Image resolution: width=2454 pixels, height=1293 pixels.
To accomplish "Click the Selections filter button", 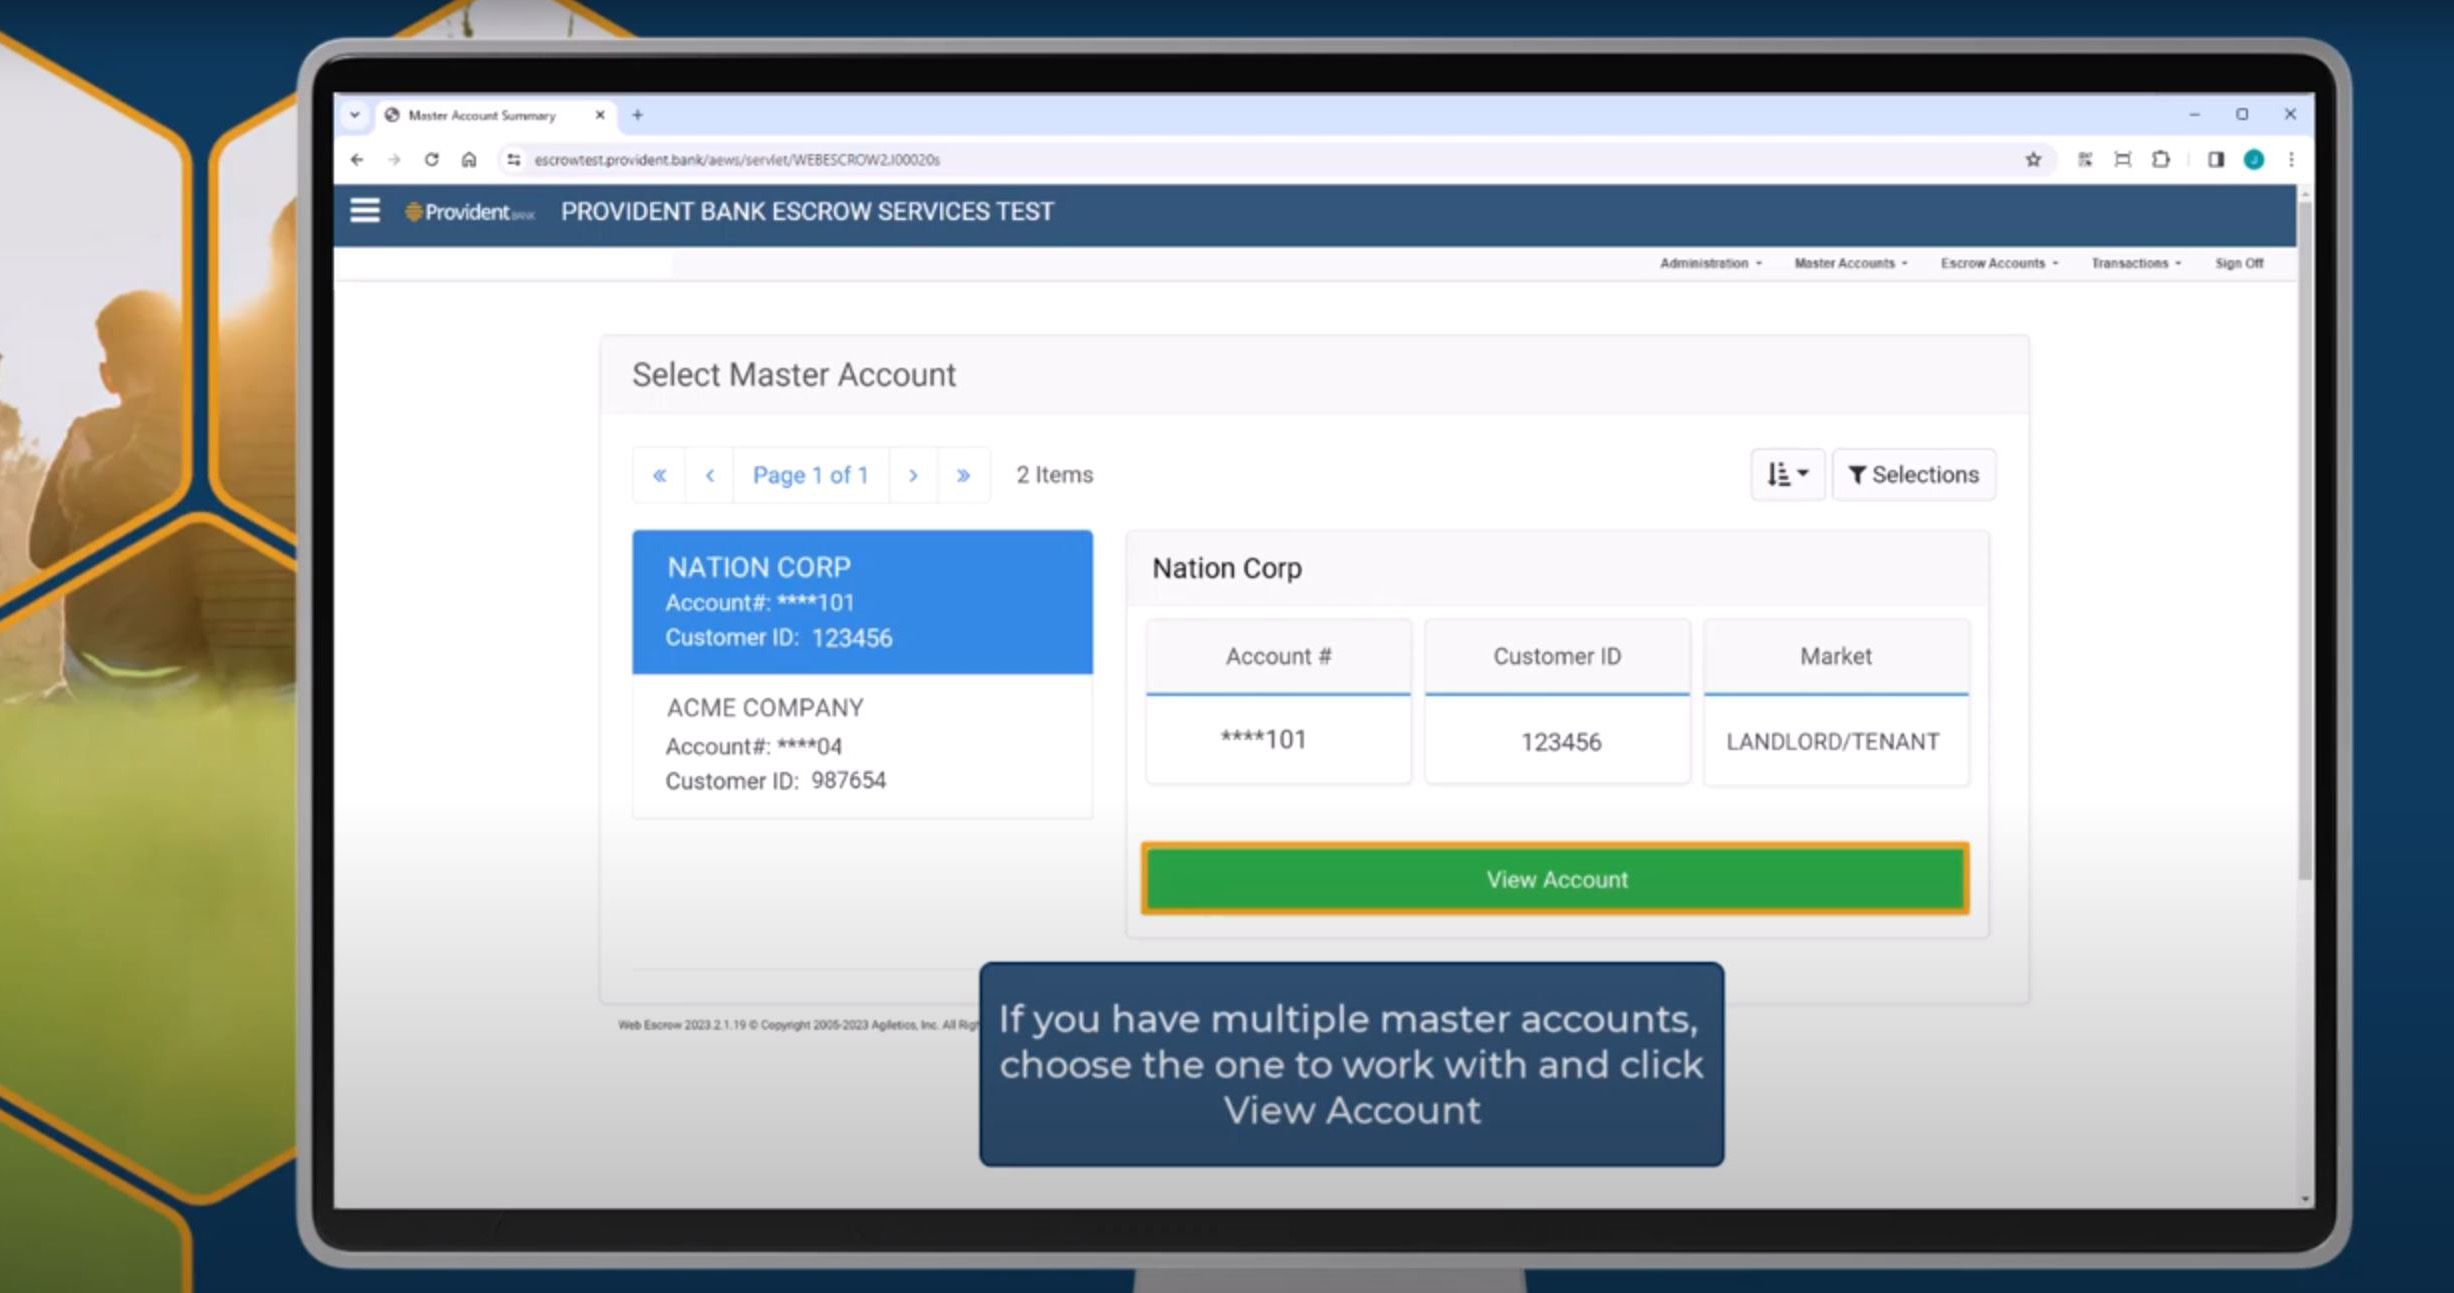I will point(1914,474).
